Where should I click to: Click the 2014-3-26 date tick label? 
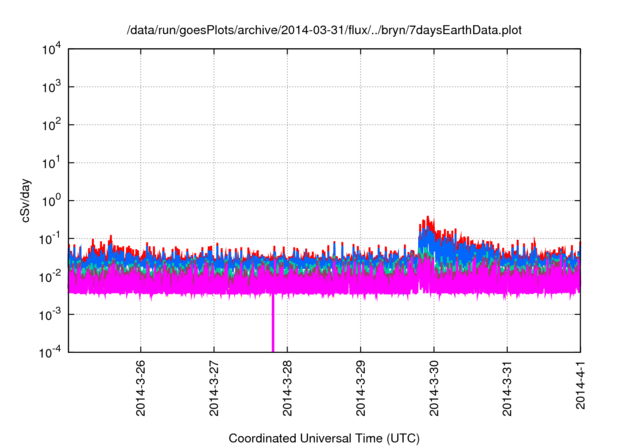coord(140,388)
